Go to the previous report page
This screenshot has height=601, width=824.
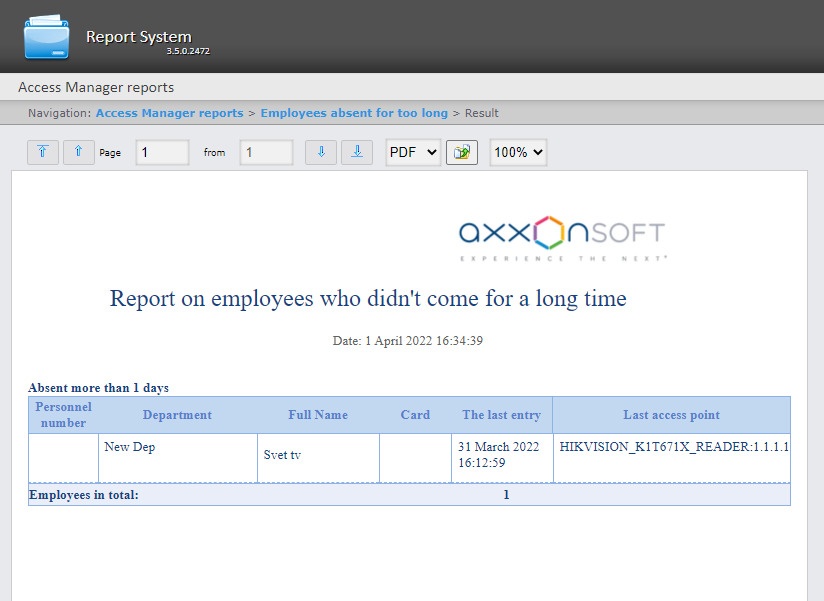pos(79,152)
